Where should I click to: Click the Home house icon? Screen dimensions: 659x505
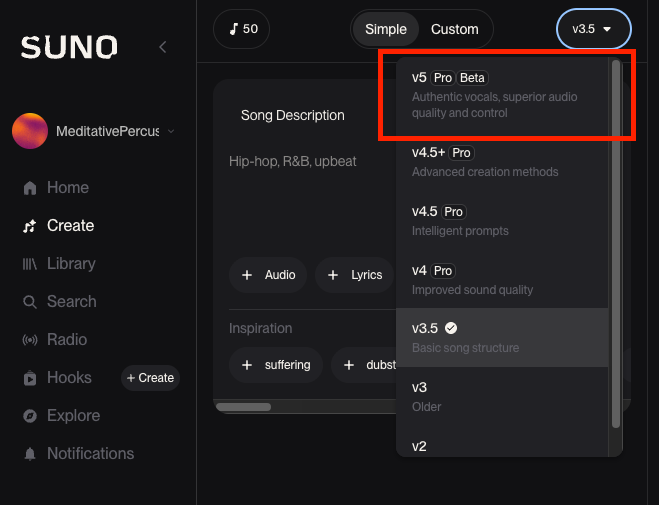(30, 188)
